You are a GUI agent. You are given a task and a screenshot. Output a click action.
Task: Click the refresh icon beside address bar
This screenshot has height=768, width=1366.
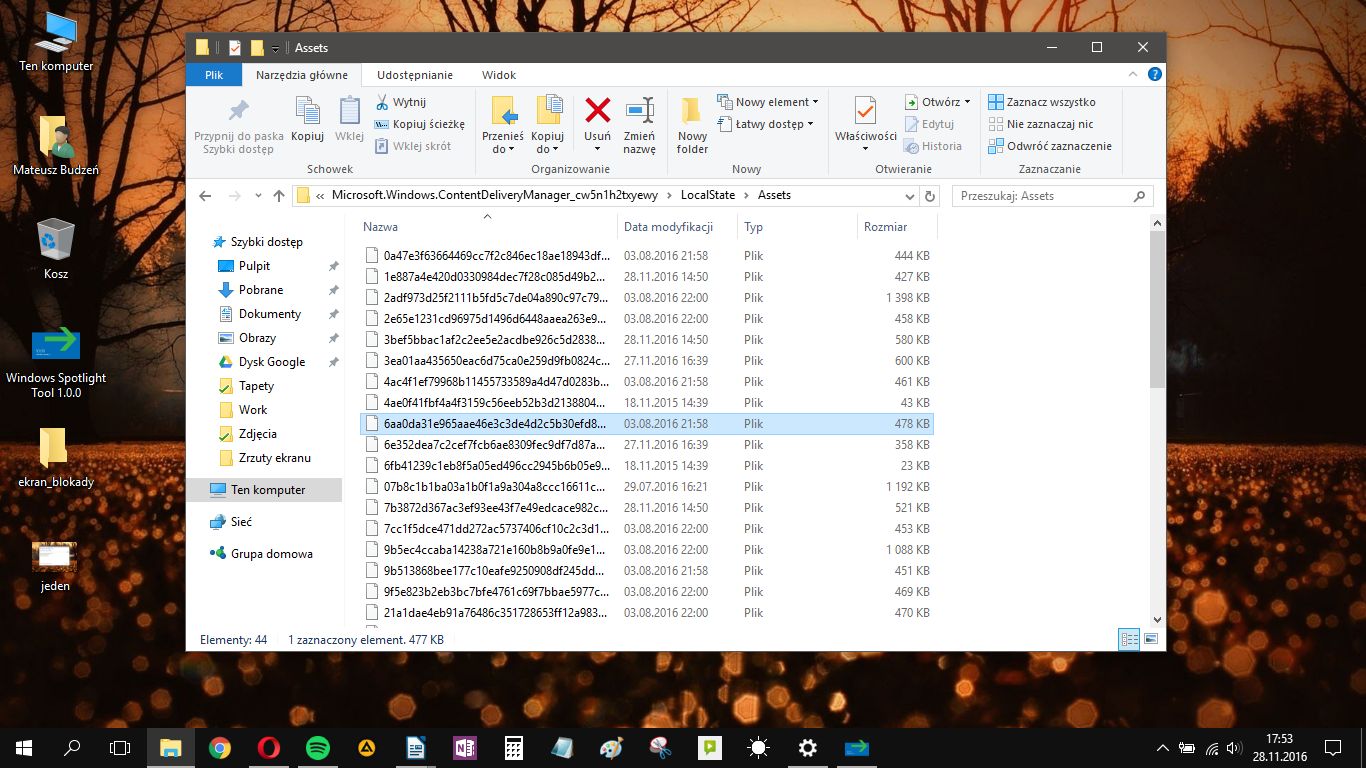930,196
